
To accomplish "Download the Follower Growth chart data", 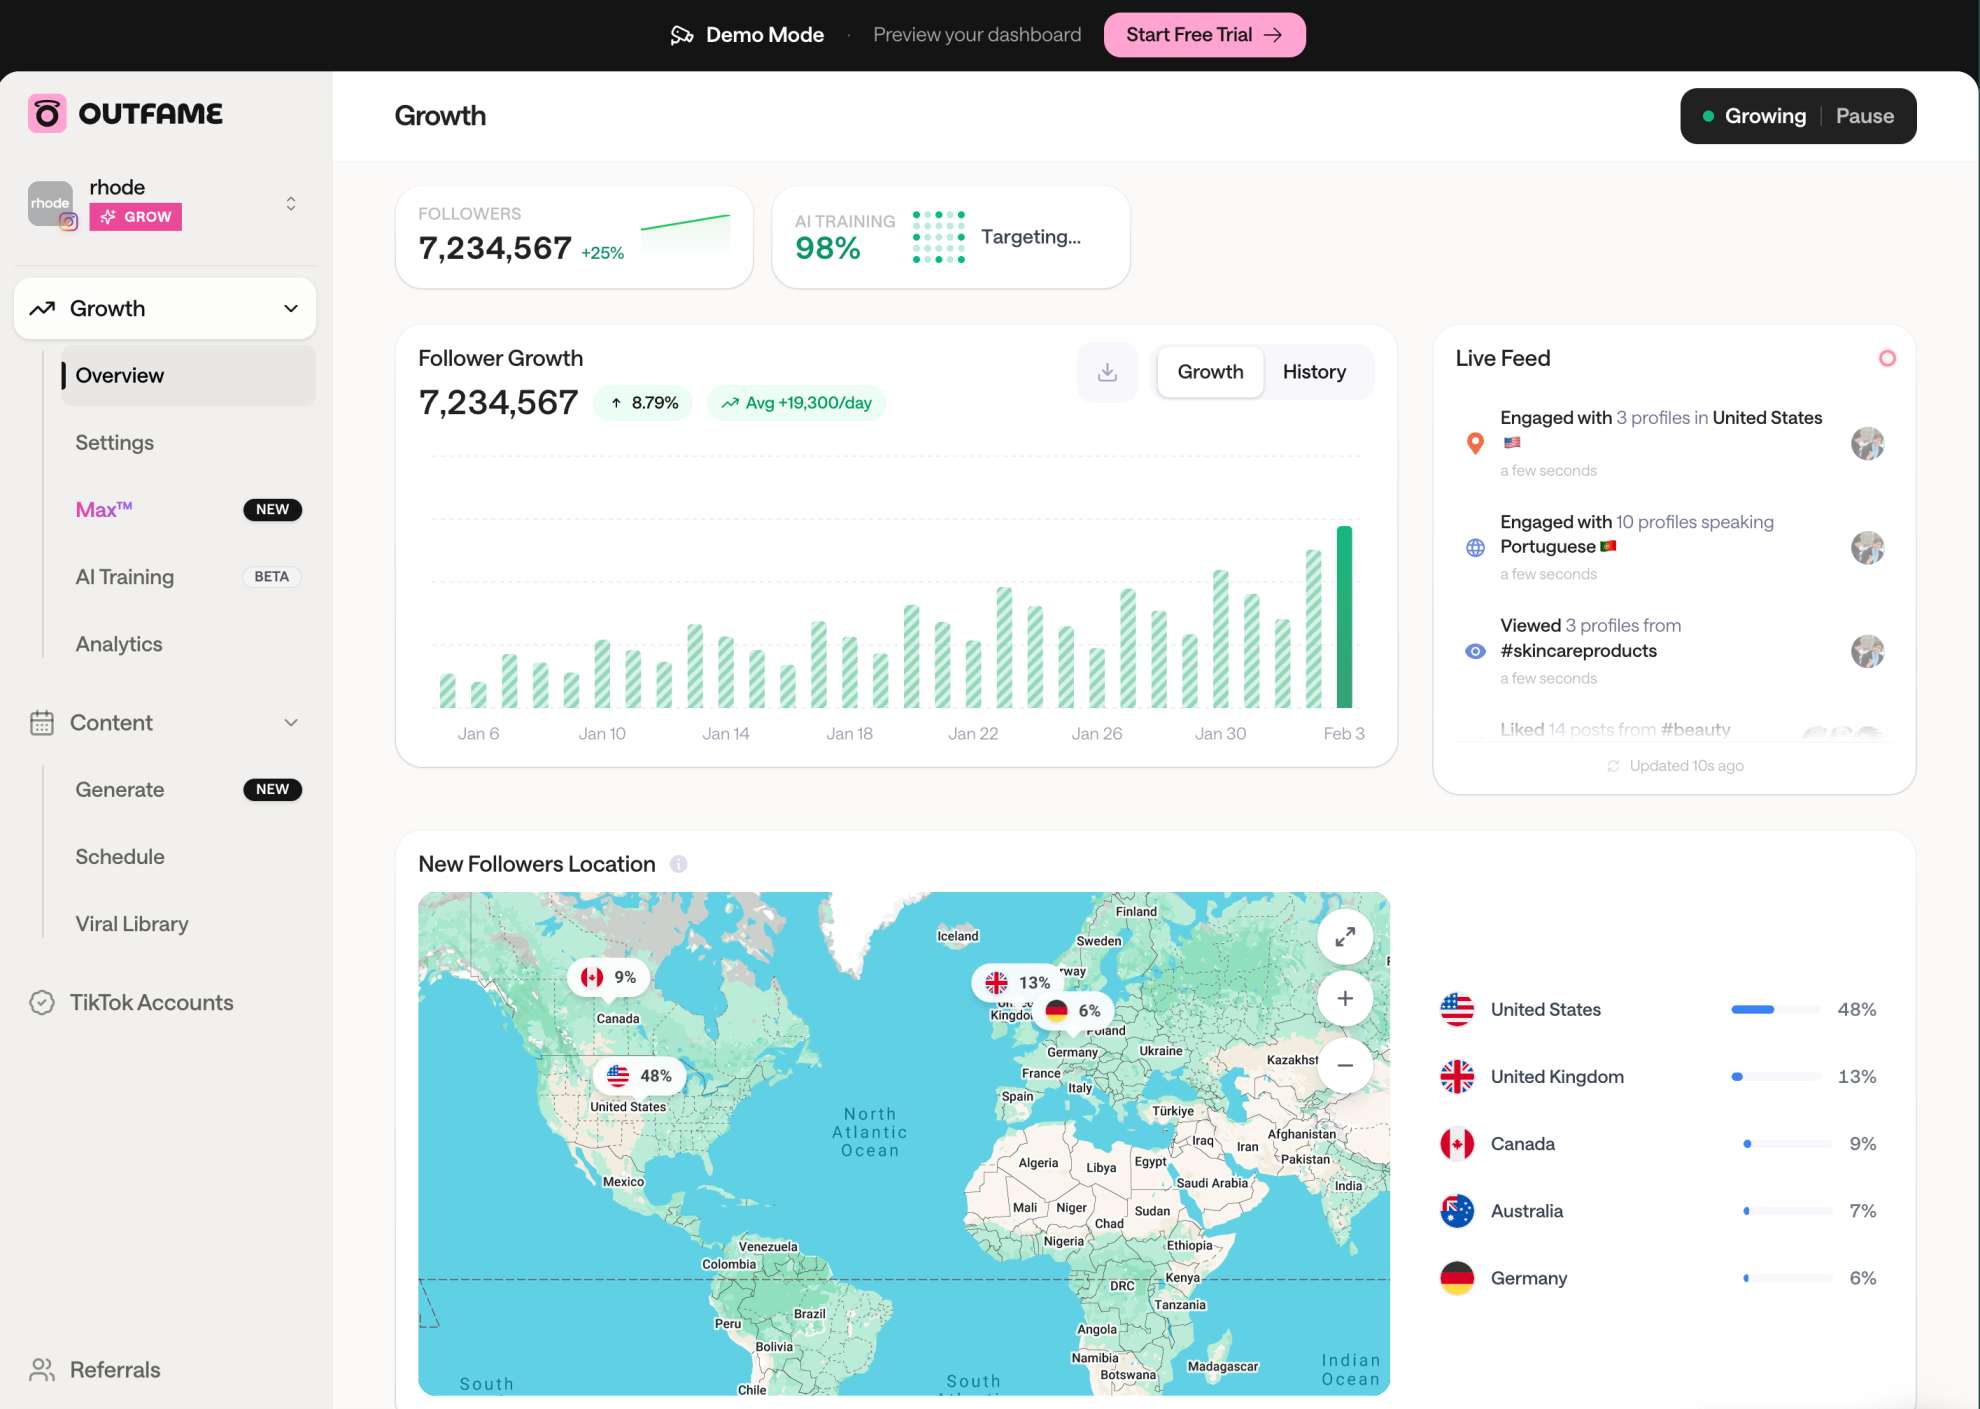I will point(1106,372).
